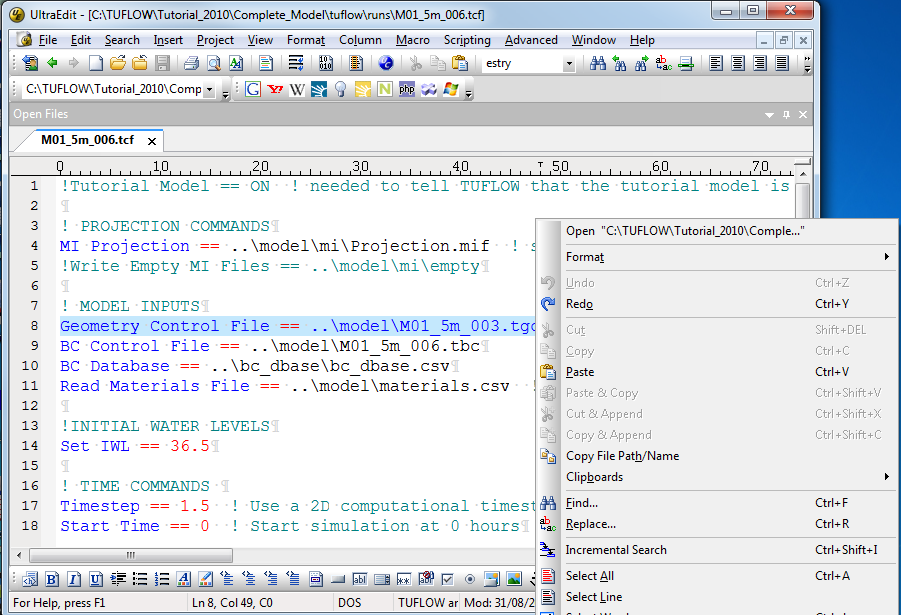Toggle hex edit mode (0101 icon)

tap(326, 63)
